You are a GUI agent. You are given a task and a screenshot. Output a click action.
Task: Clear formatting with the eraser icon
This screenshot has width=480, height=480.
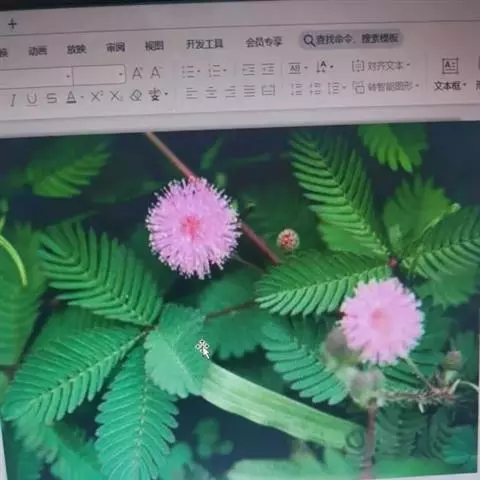136,96
